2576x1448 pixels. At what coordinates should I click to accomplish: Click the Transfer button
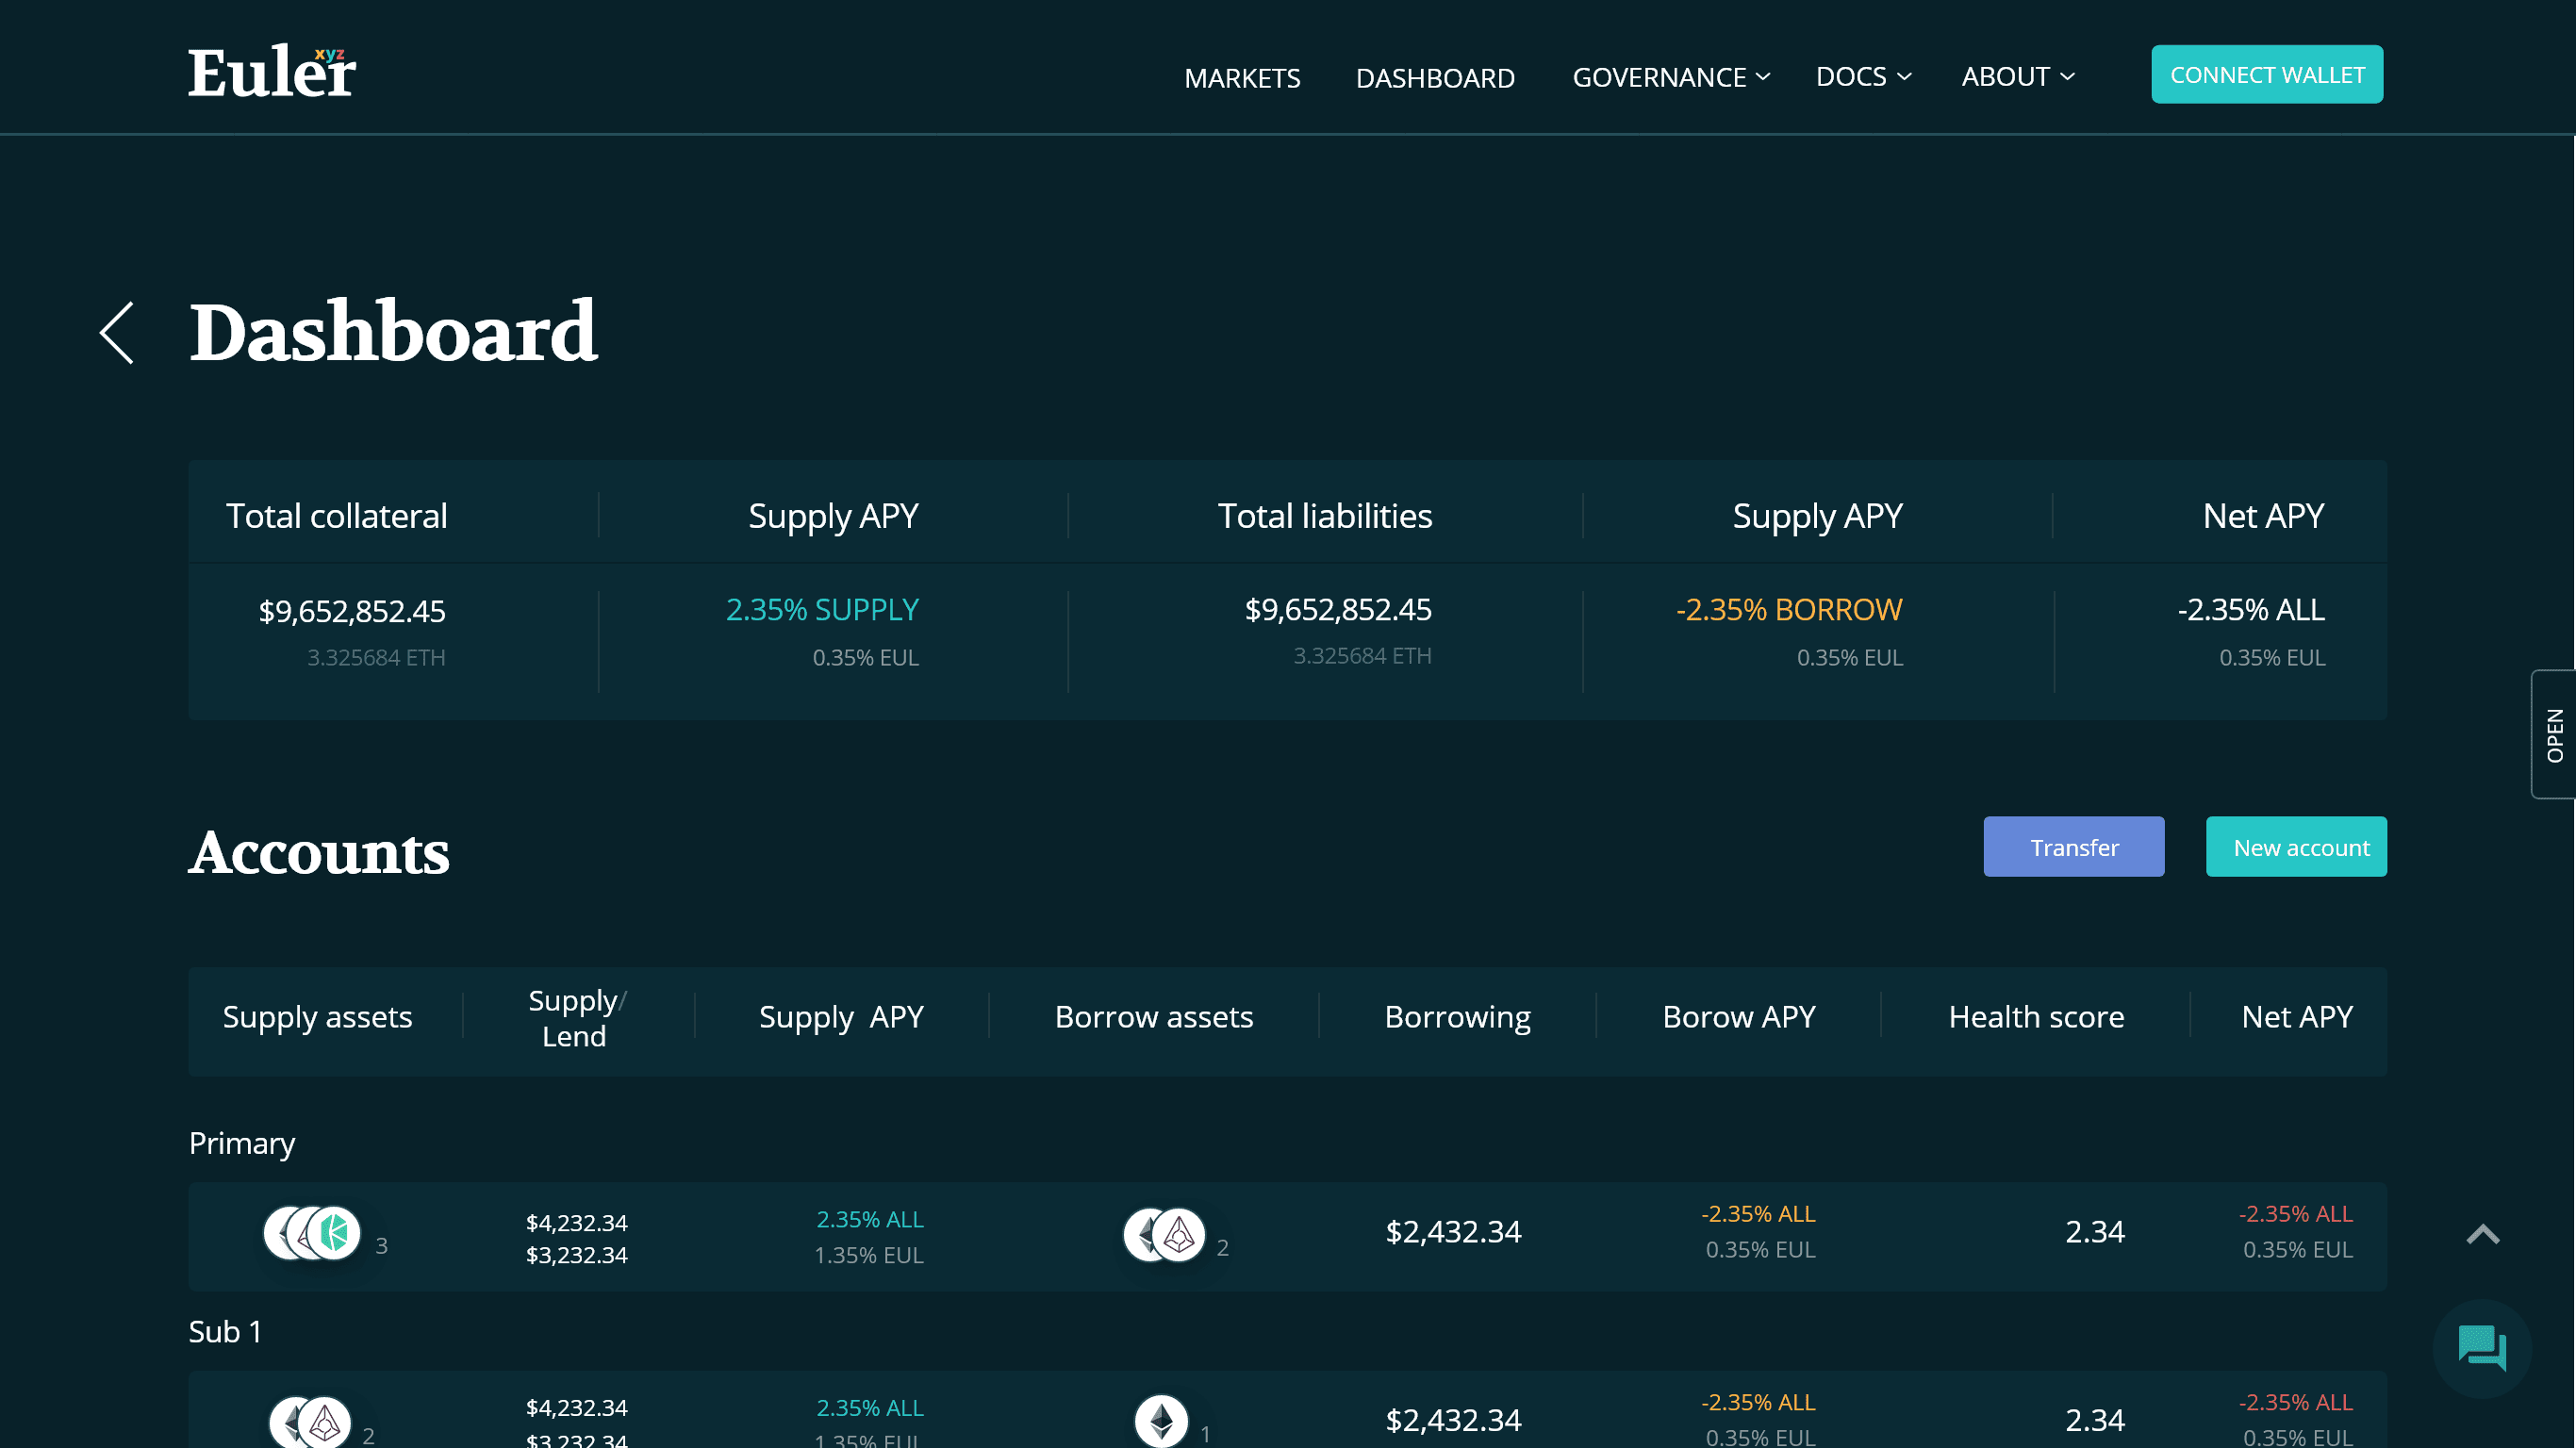(x=2073, y=847)
